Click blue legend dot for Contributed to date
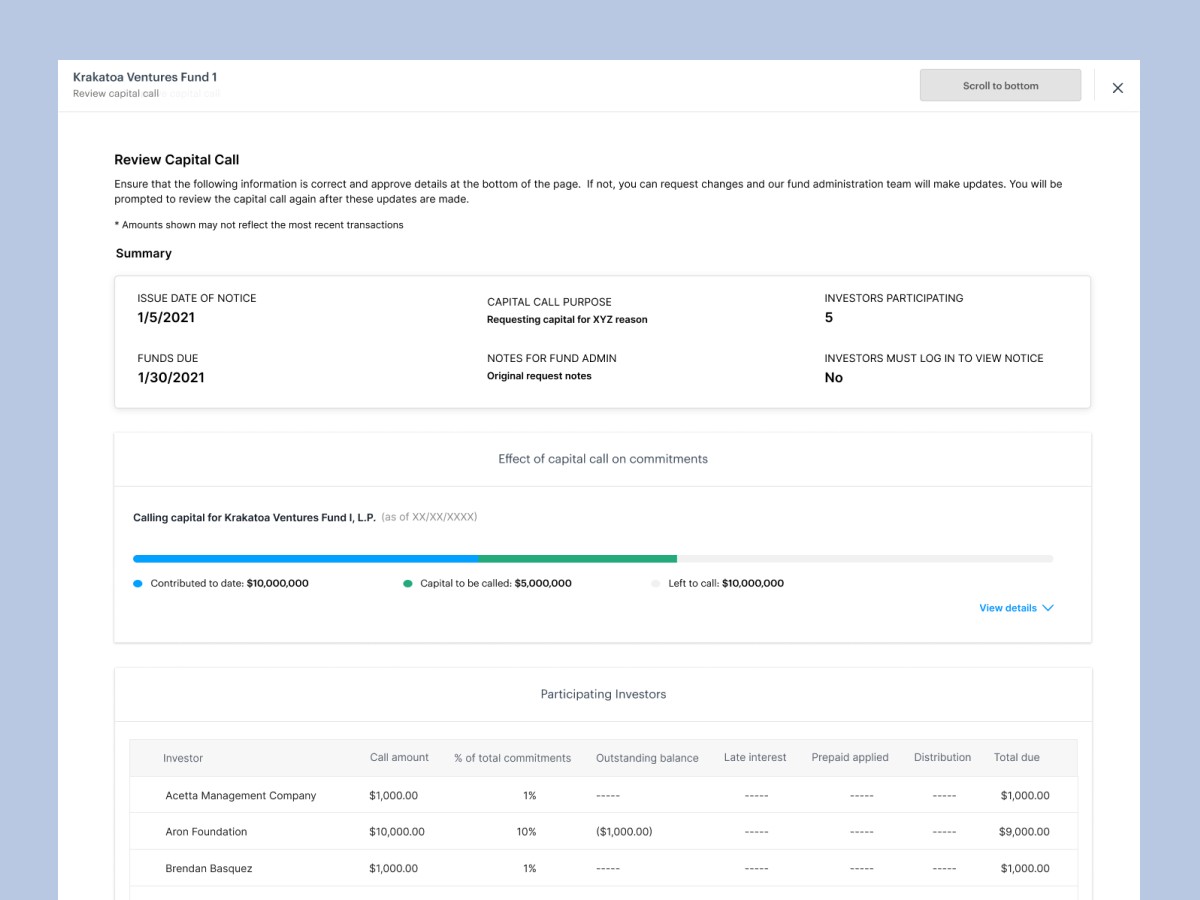This screenshot has height=900, width=1200. (138, 583)
